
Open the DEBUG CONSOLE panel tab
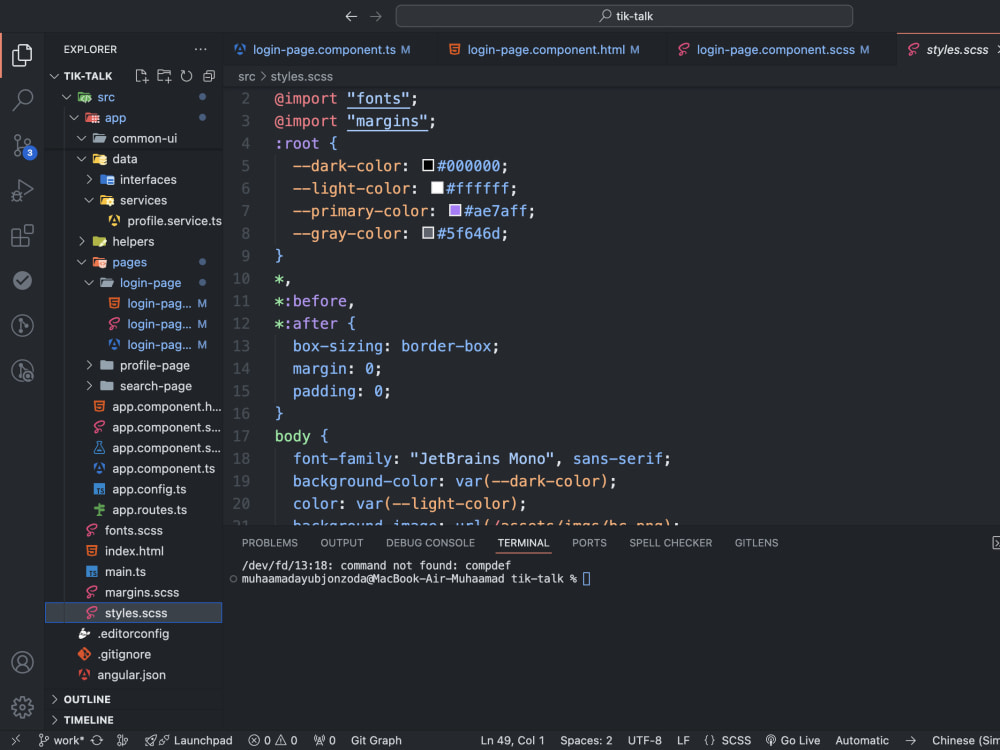(x=430, y=543)
